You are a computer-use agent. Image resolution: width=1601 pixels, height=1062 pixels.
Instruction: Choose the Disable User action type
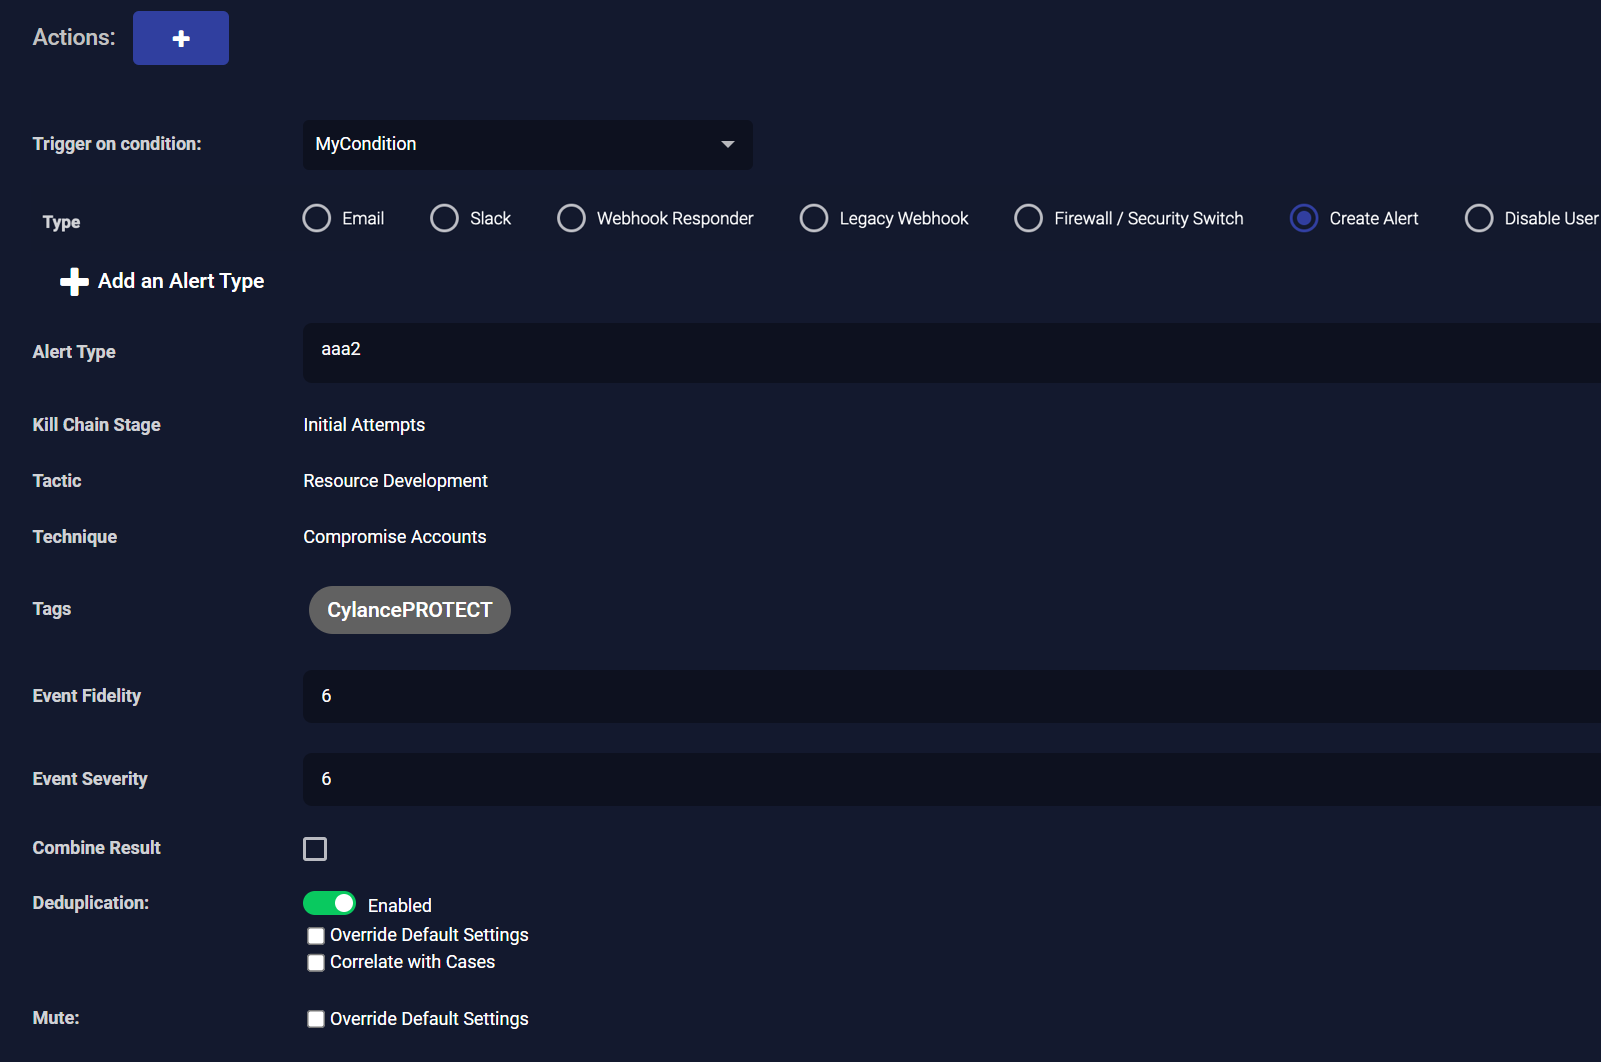tap(1479, 218)
